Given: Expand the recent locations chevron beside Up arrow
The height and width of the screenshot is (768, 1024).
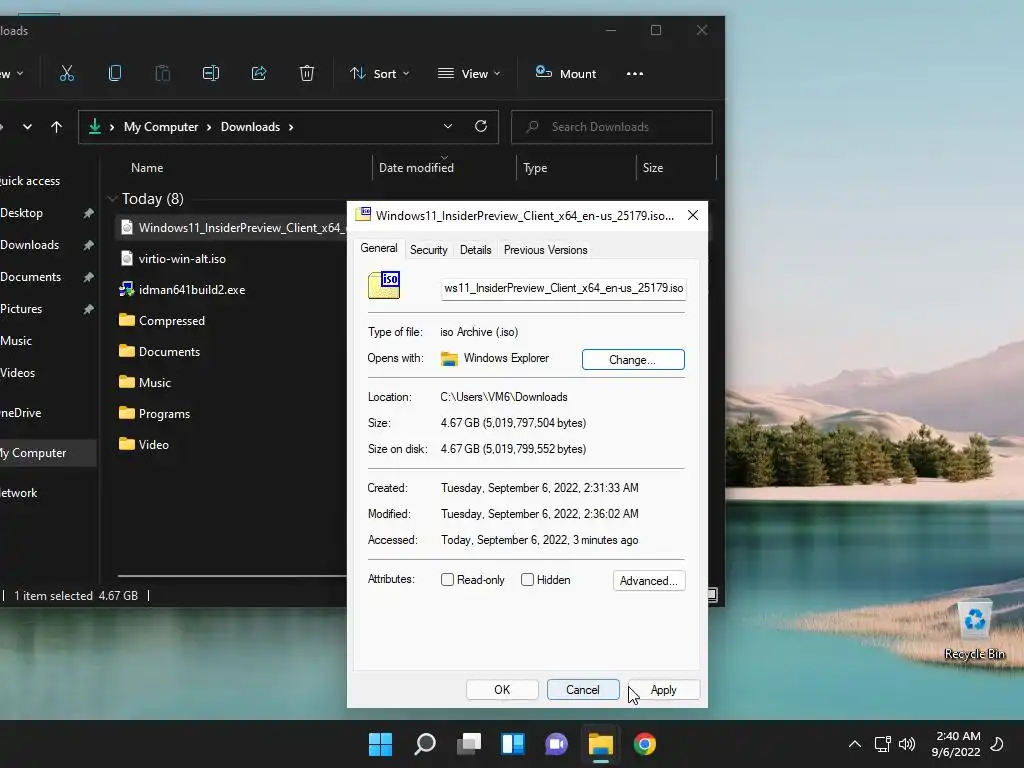Looking at the screenshot, I should coord(27,127).
